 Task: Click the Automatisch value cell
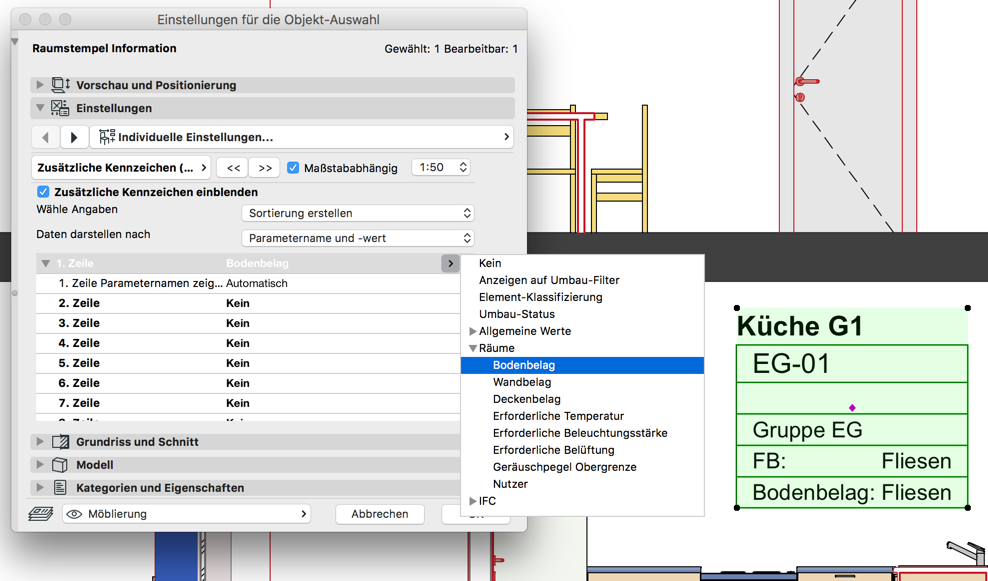coord(257,284)
